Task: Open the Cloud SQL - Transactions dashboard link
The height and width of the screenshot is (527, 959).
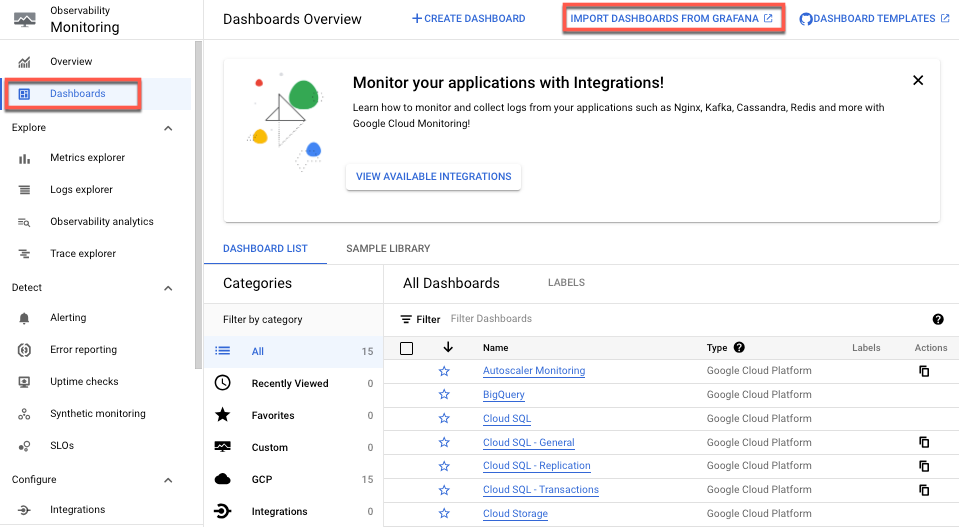Action: (540, 490)
